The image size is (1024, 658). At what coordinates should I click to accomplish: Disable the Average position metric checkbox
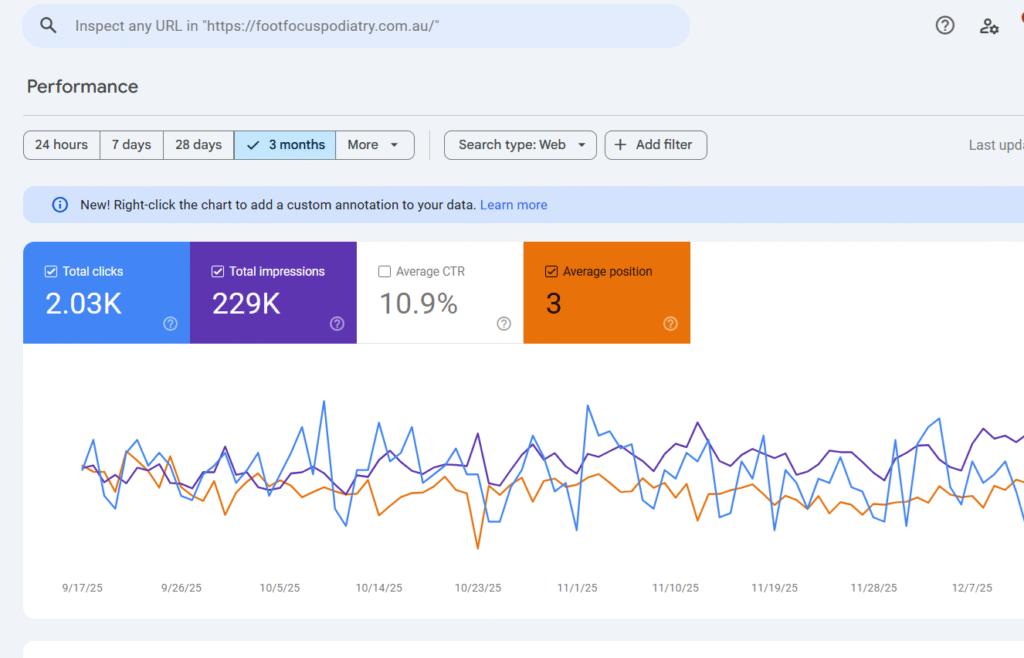tap(551, 271)
